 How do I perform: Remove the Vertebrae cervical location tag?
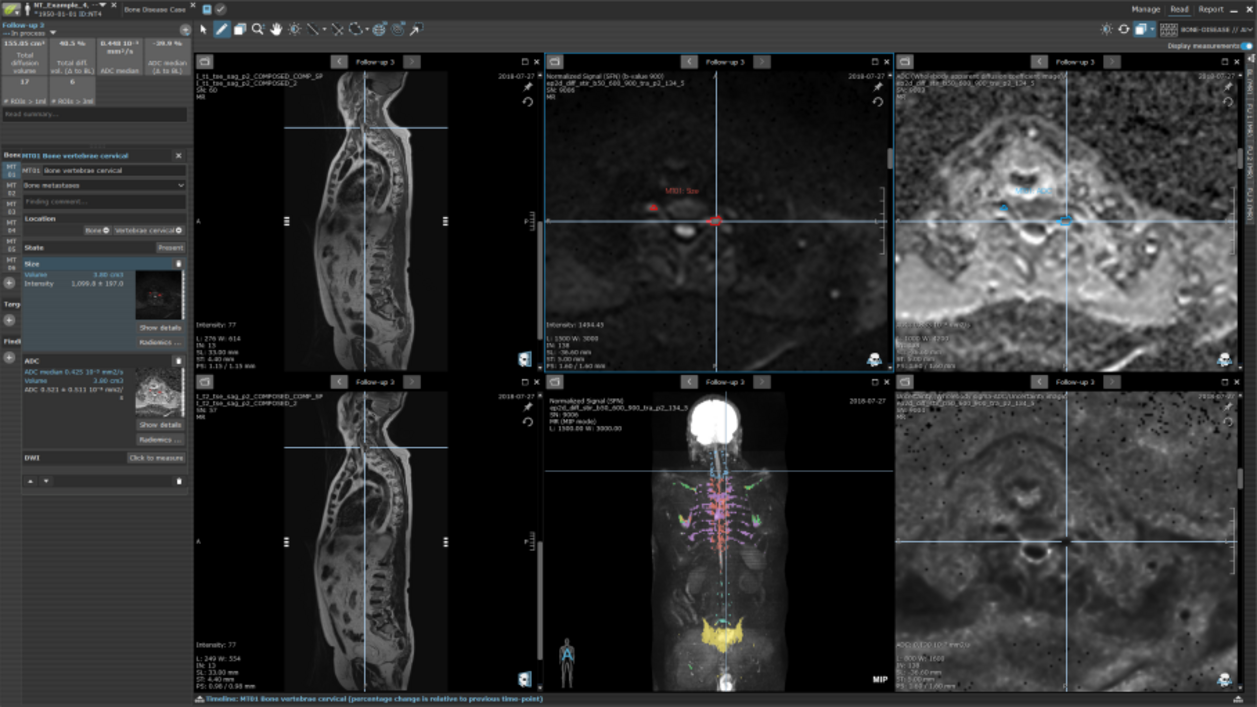pos(179,231)
